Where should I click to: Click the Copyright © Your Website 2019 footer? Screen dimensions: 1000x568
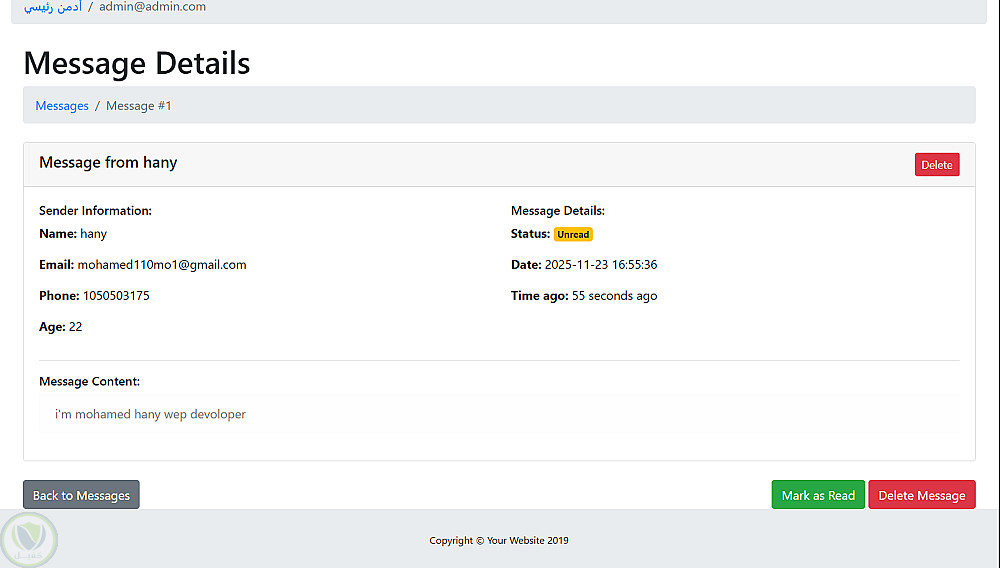click(499, 541)
